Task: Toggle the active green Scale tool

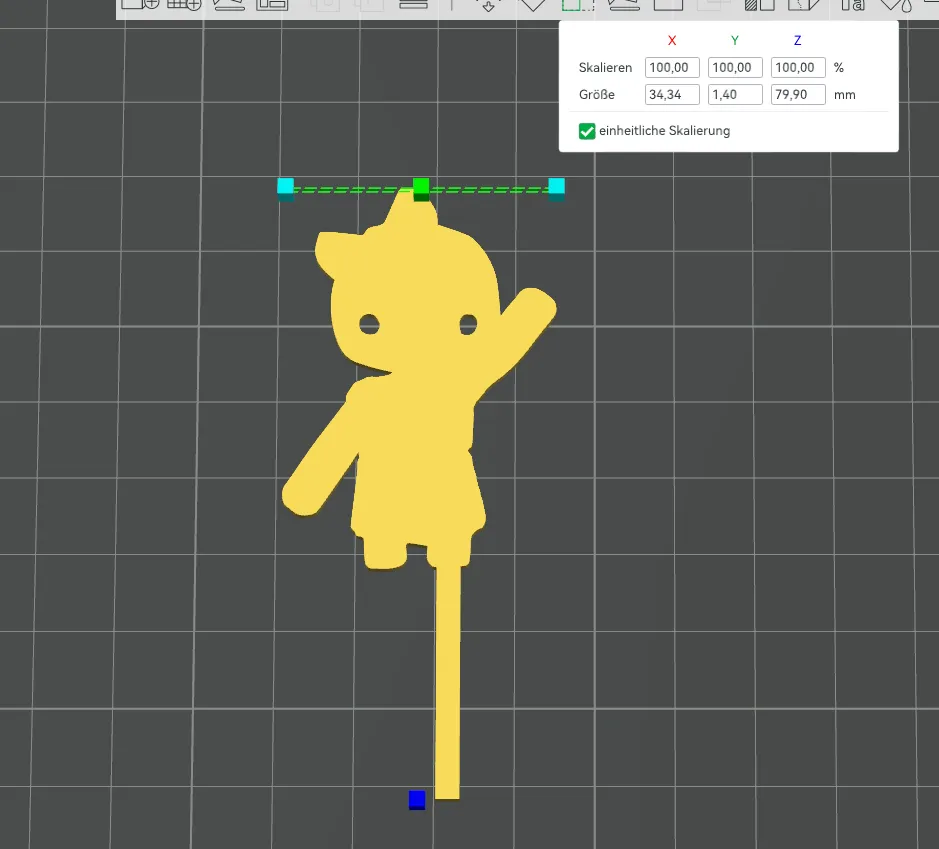Action: coord(578,5)
